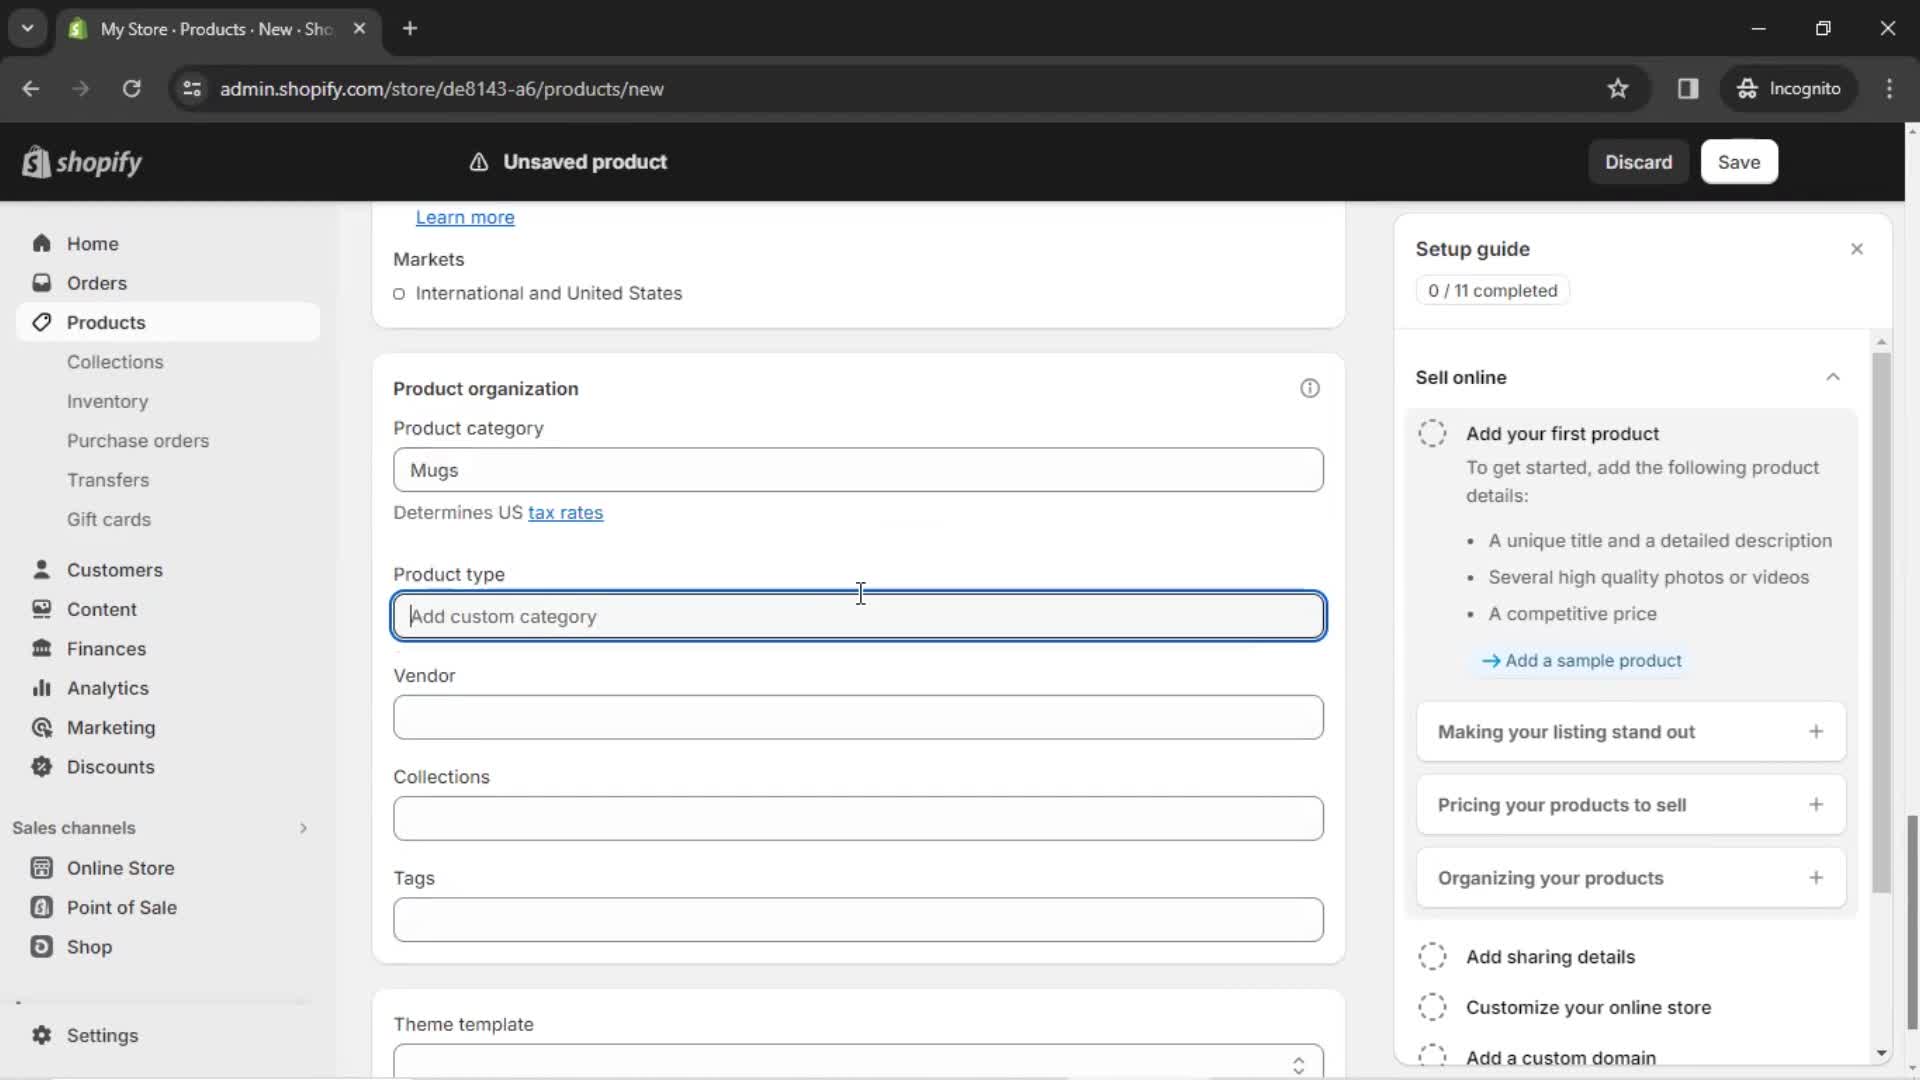Click the Products menu item in sidebar
Viewport: 1920px width, 1080px height.
(x=107, y=322)
